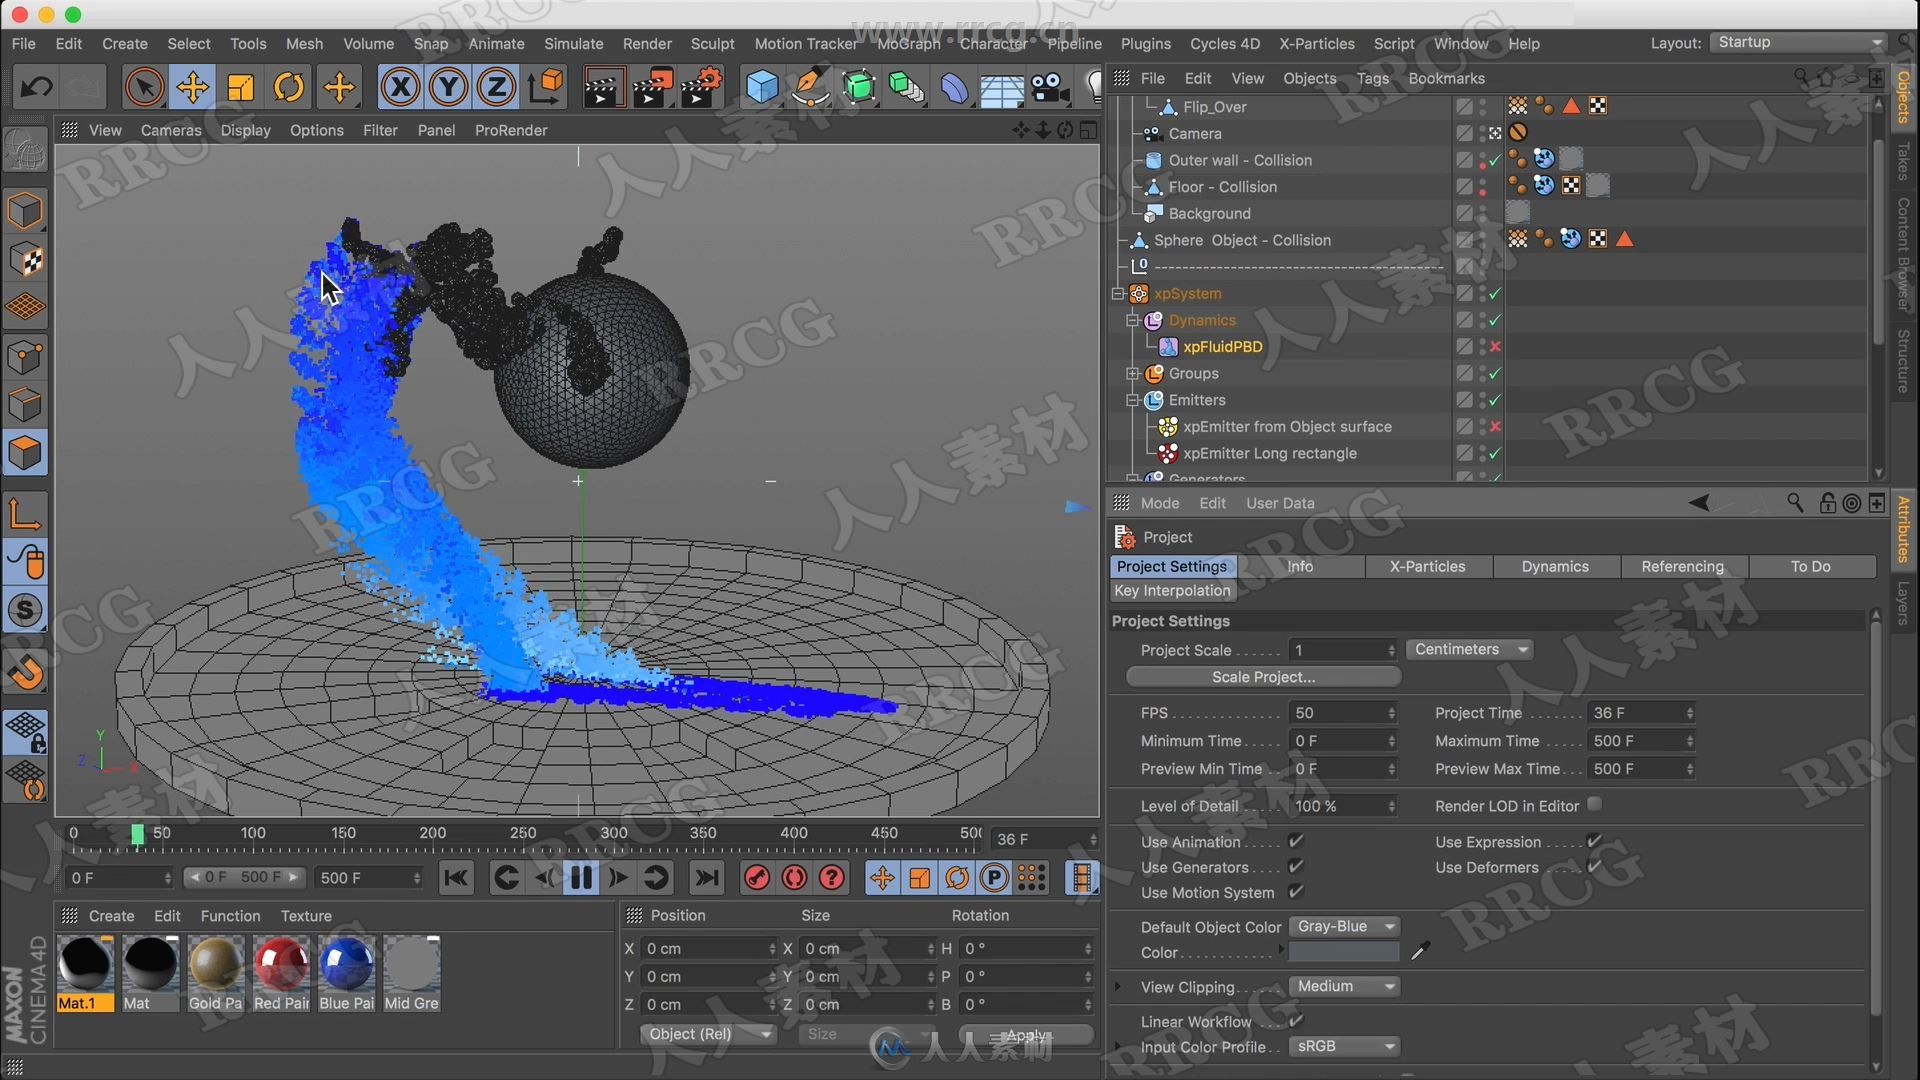
Task: Toggle Use Animation checkbox in Project Settings
Action: 1296,841
